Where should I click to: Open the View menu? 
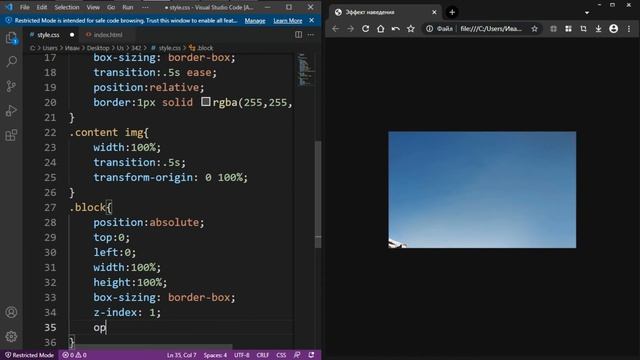(93, 7)
